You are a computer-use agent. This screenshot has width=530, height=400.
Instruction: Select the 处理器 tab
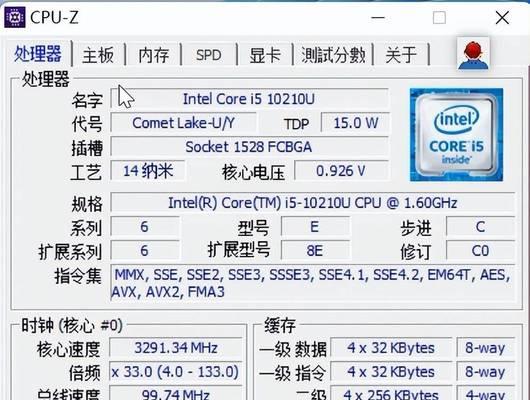pyautogui.click(x=38, y=54)
